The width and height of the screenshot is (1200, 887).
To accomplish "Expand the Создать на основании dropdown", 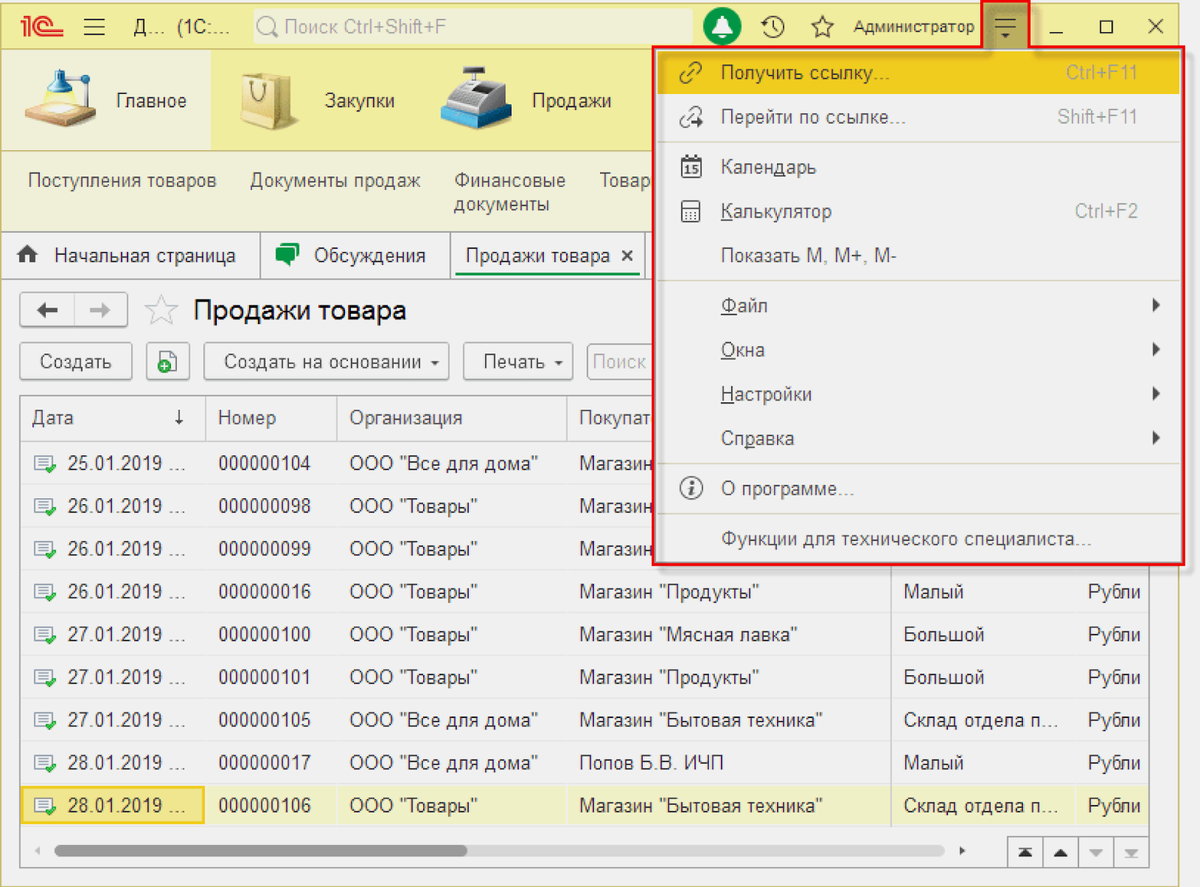I will tap(327, 362).
